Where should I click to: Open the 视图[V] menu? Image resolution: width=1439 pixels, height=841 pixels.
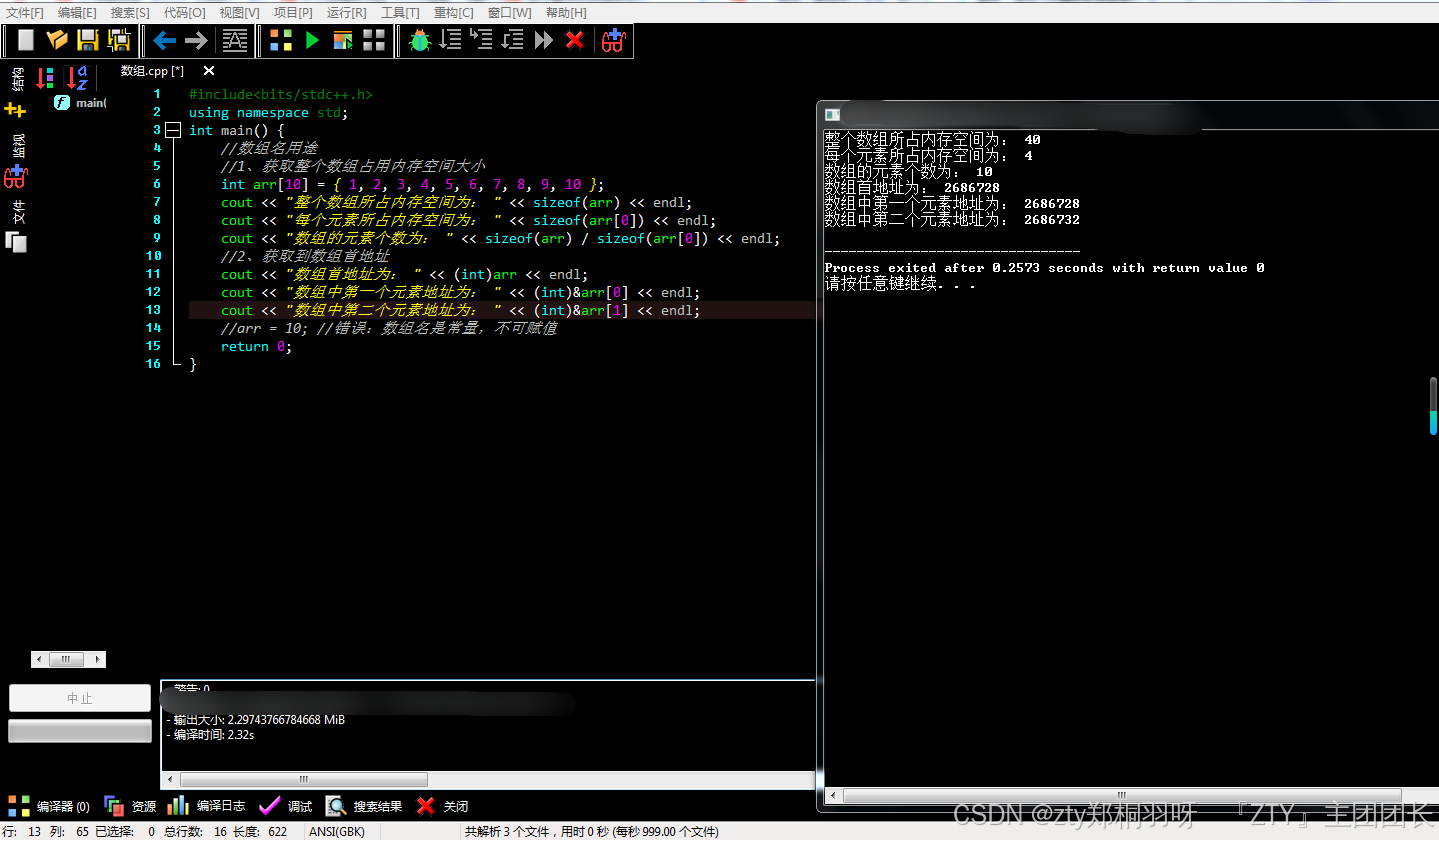[239, 12]
